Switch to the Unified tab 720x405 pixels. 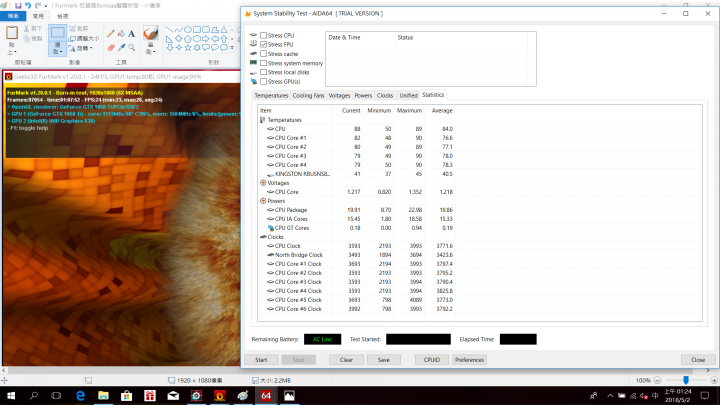408,96
